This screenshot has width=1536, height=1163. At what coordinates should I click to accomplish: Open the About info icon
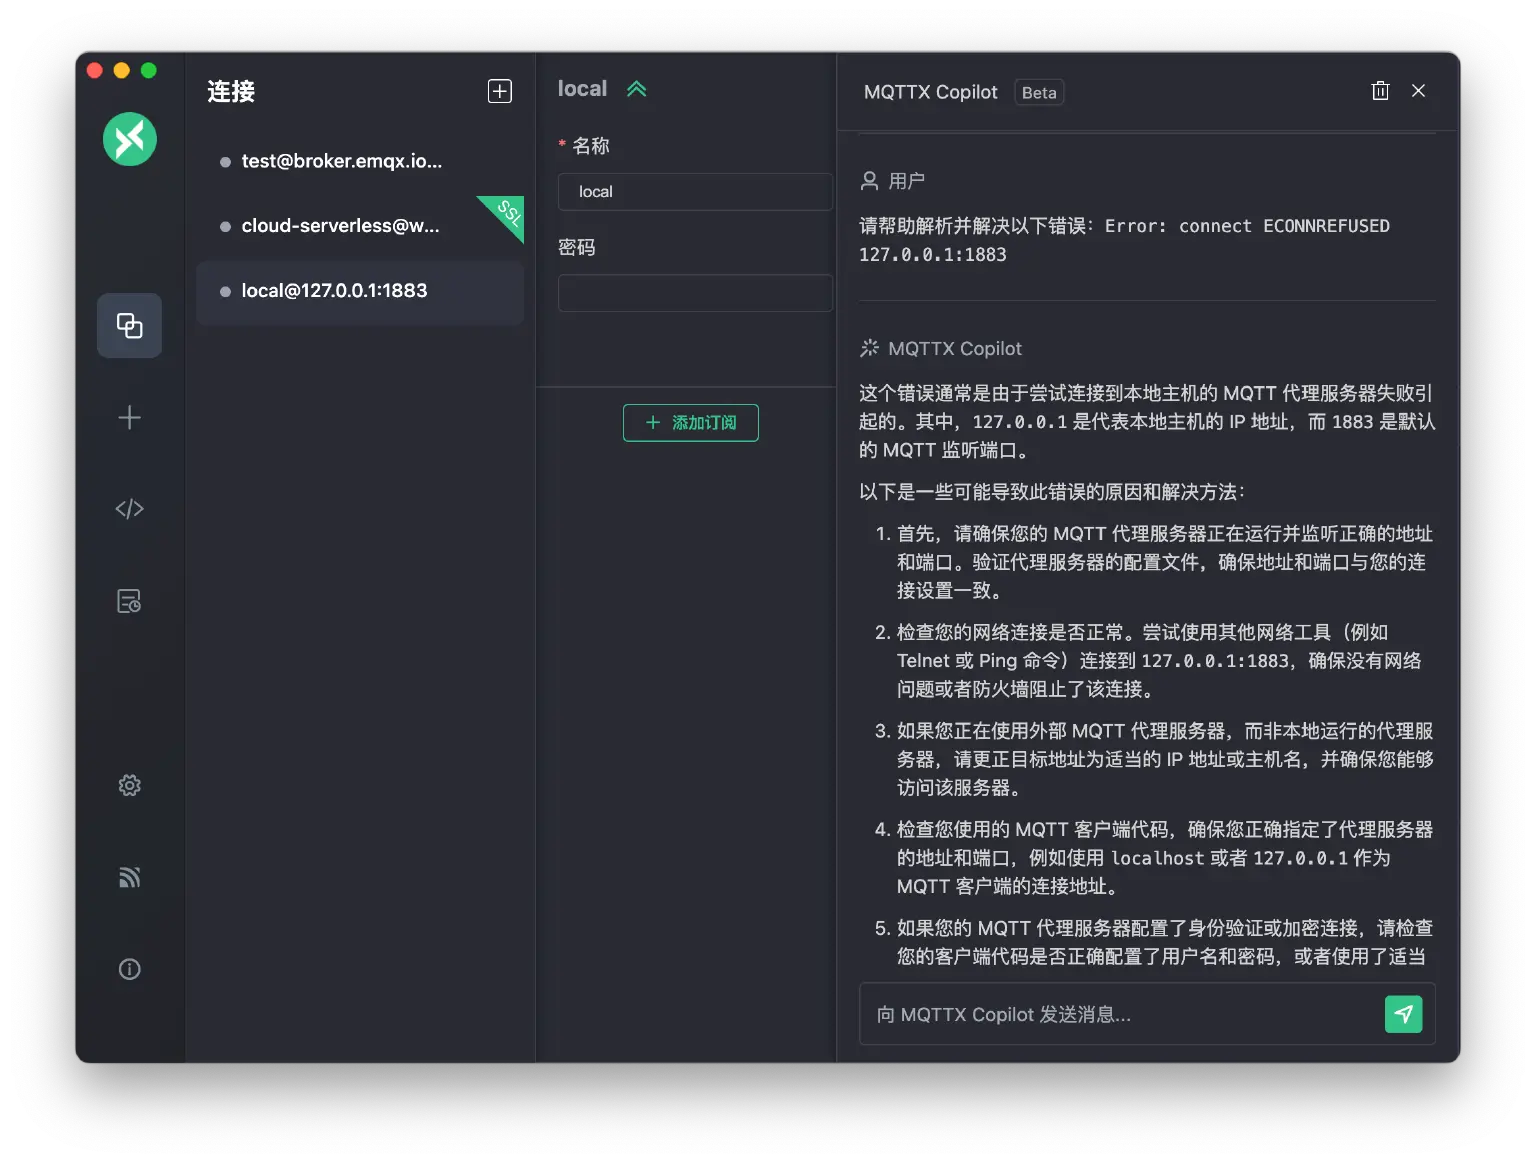(x=129, y=969)
